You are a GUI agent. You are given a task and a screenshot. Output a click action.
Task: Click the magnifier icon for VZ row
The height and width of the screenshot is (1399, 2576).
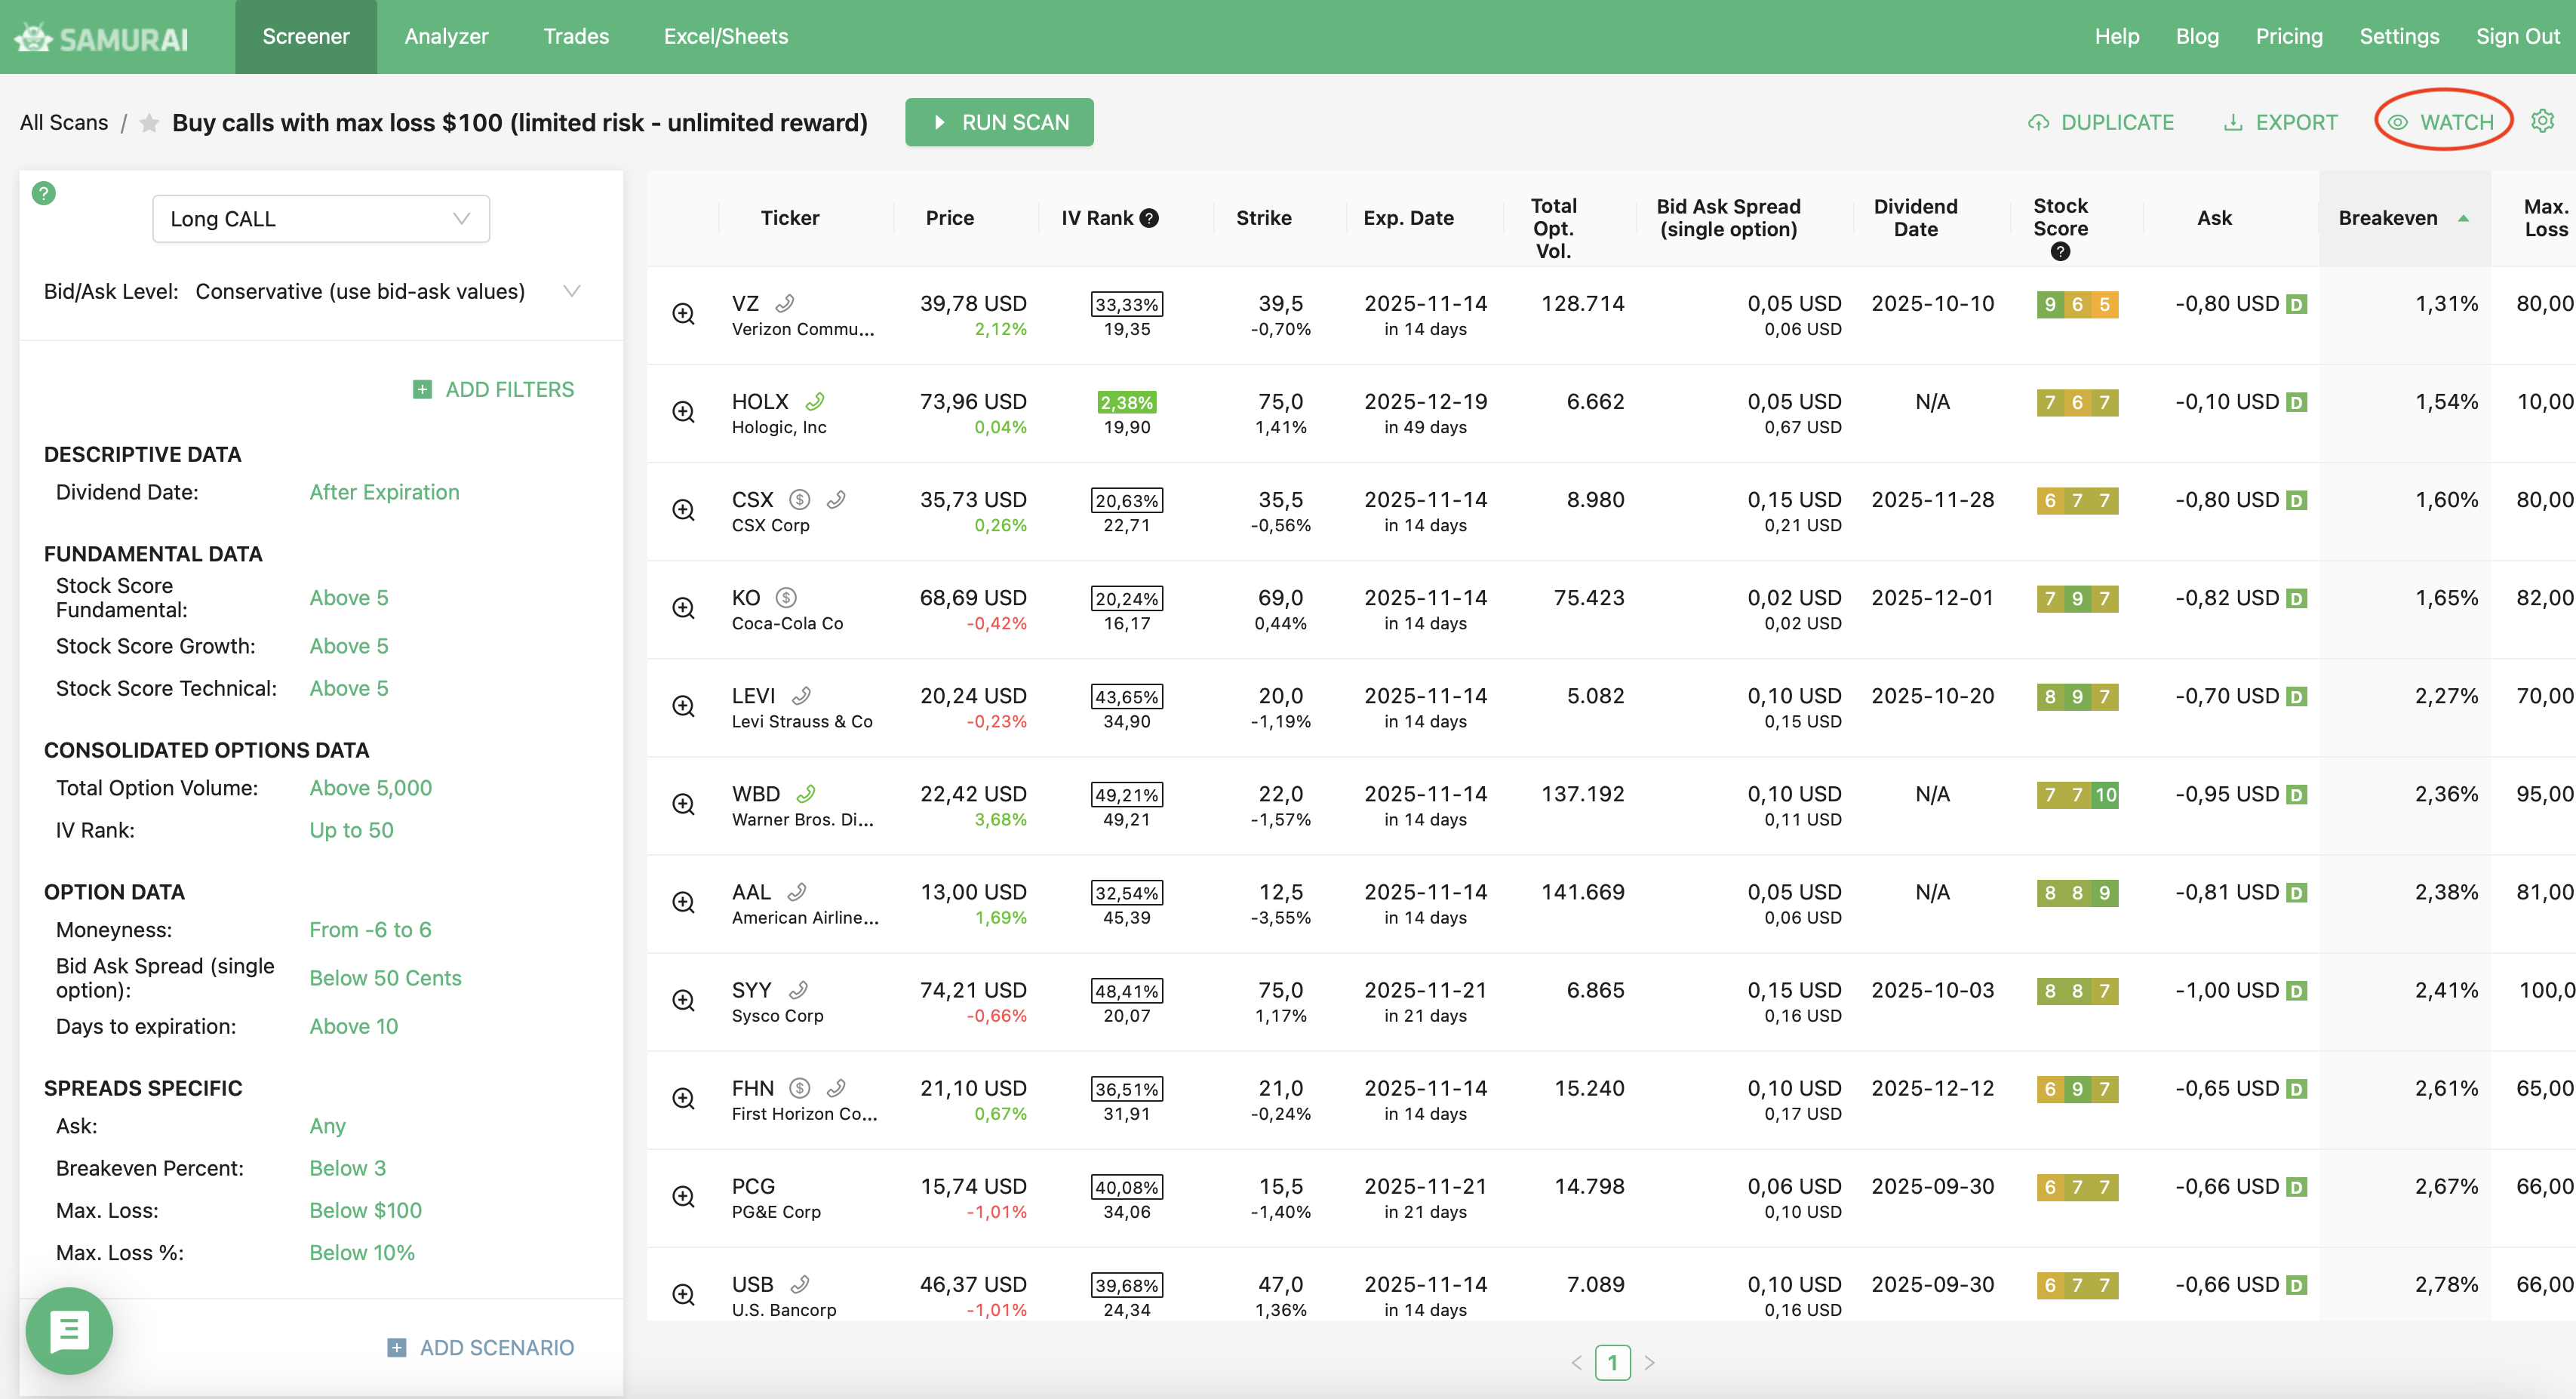click(683, 314)
